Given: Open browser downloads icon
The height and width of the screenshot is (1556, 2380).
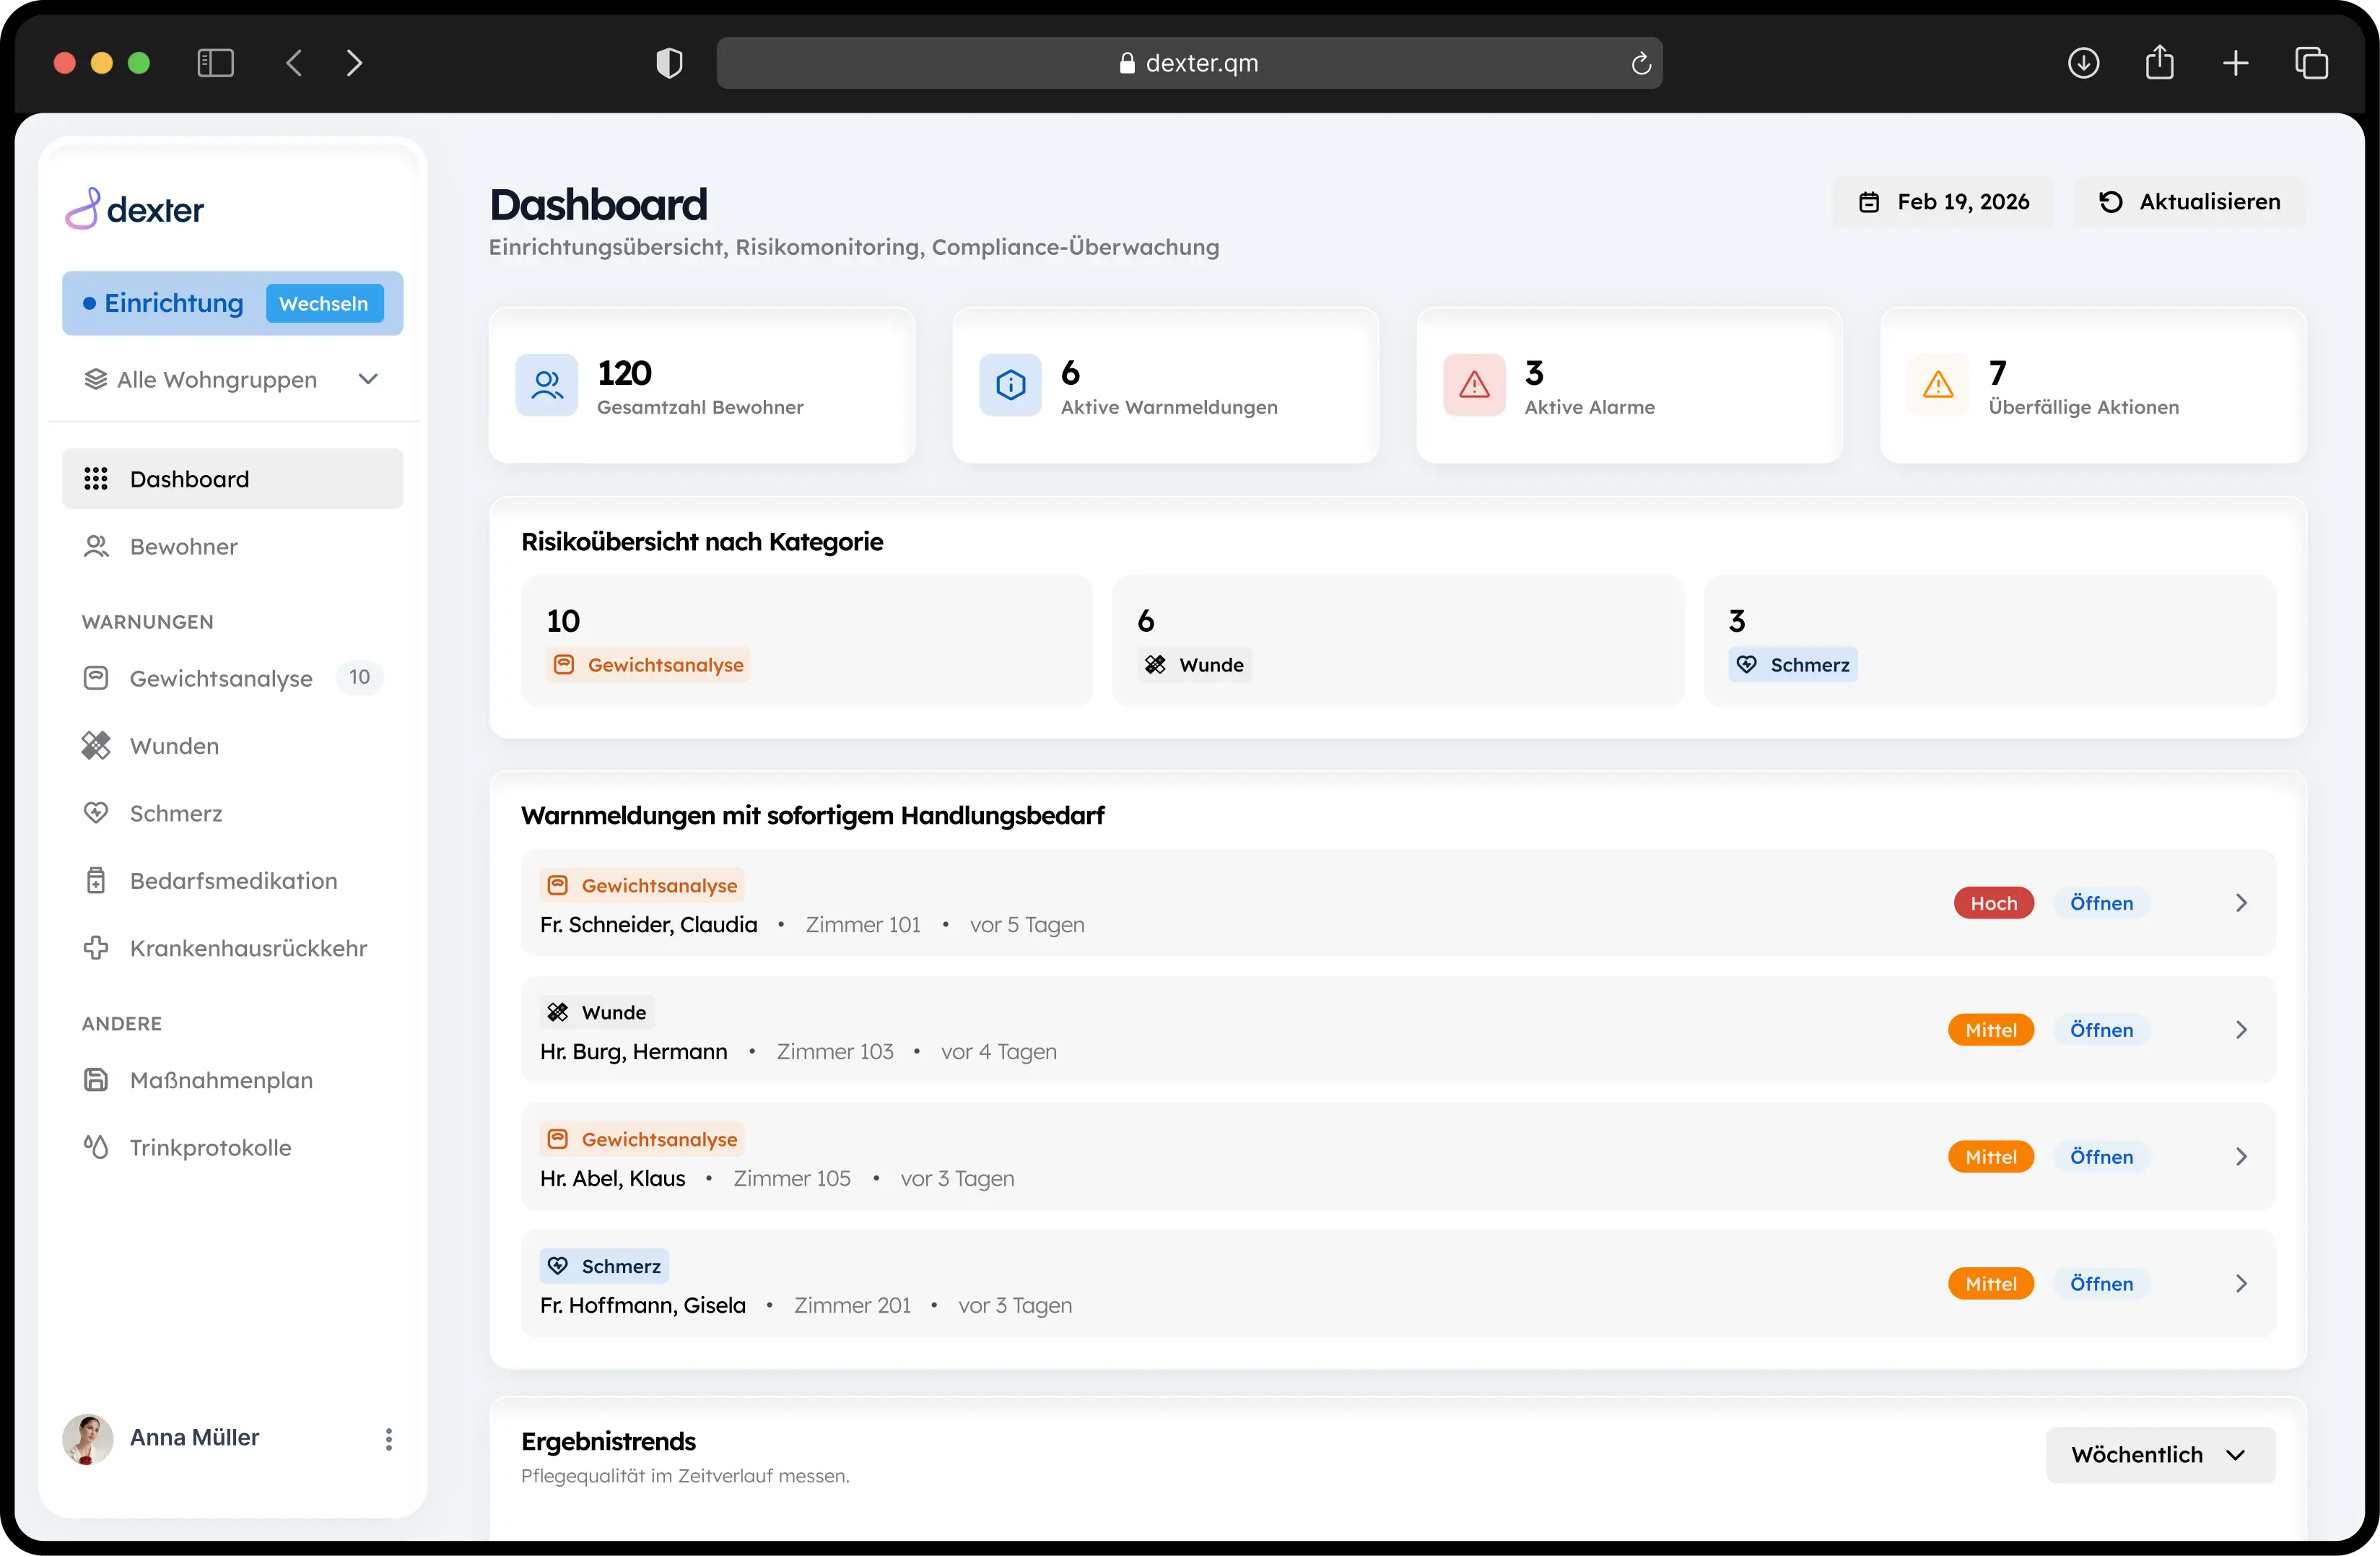Looking at the screenshot, I should [x=2083, y=63].
